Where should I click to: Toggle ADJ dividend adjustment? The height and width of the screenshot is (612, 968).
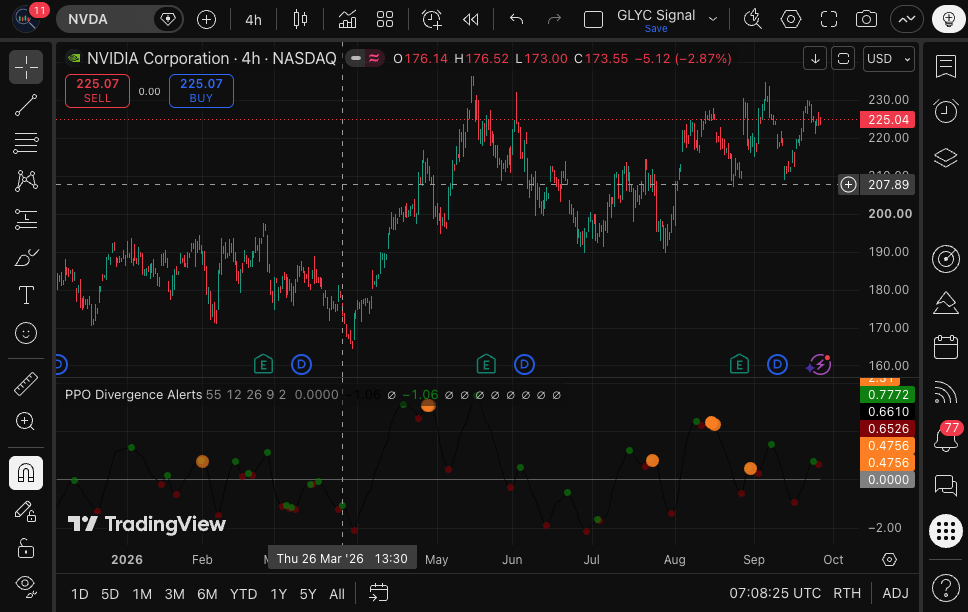pyautogui.click(x=895, y=593)
